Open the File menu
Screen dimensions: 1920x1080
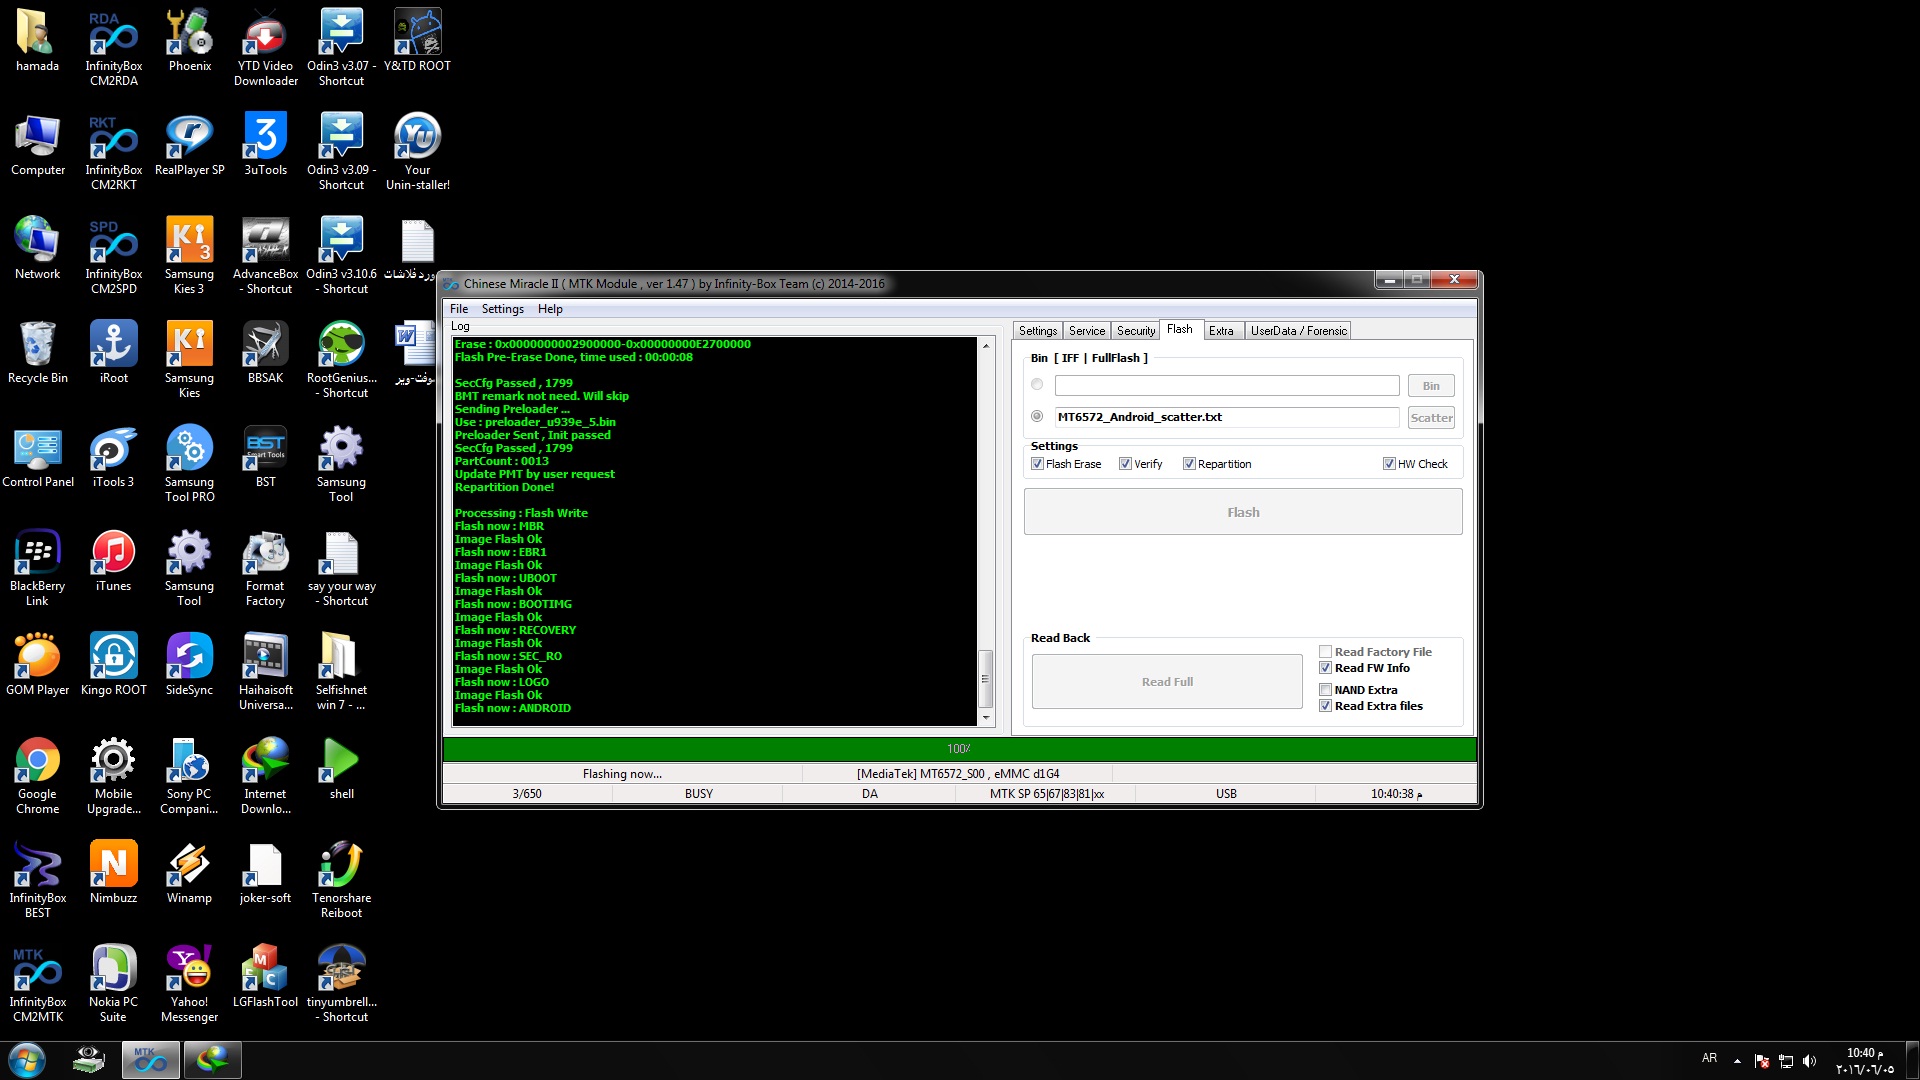click(459, 309)
